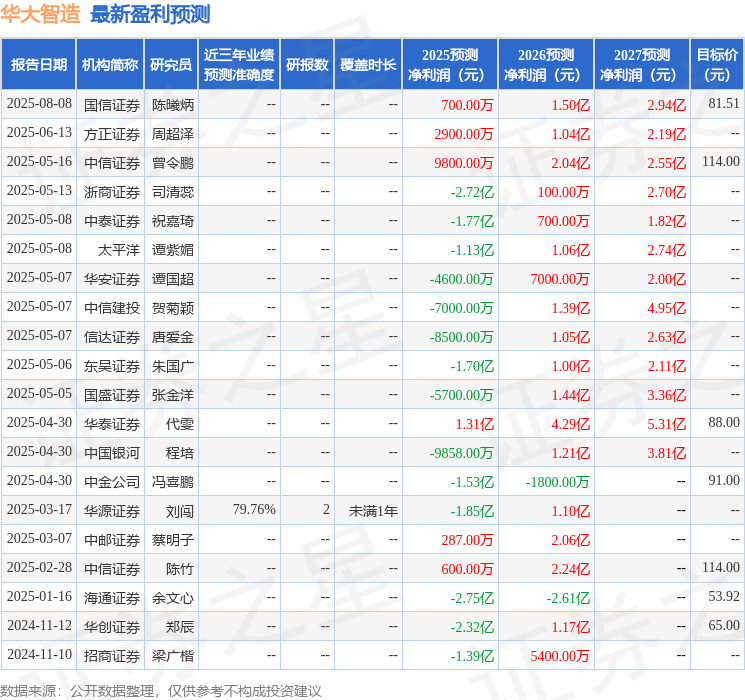The width and height of the screenshot is (745, 700).
Task: Click the -1800.00万 value
Action: (x=557, y=482)
